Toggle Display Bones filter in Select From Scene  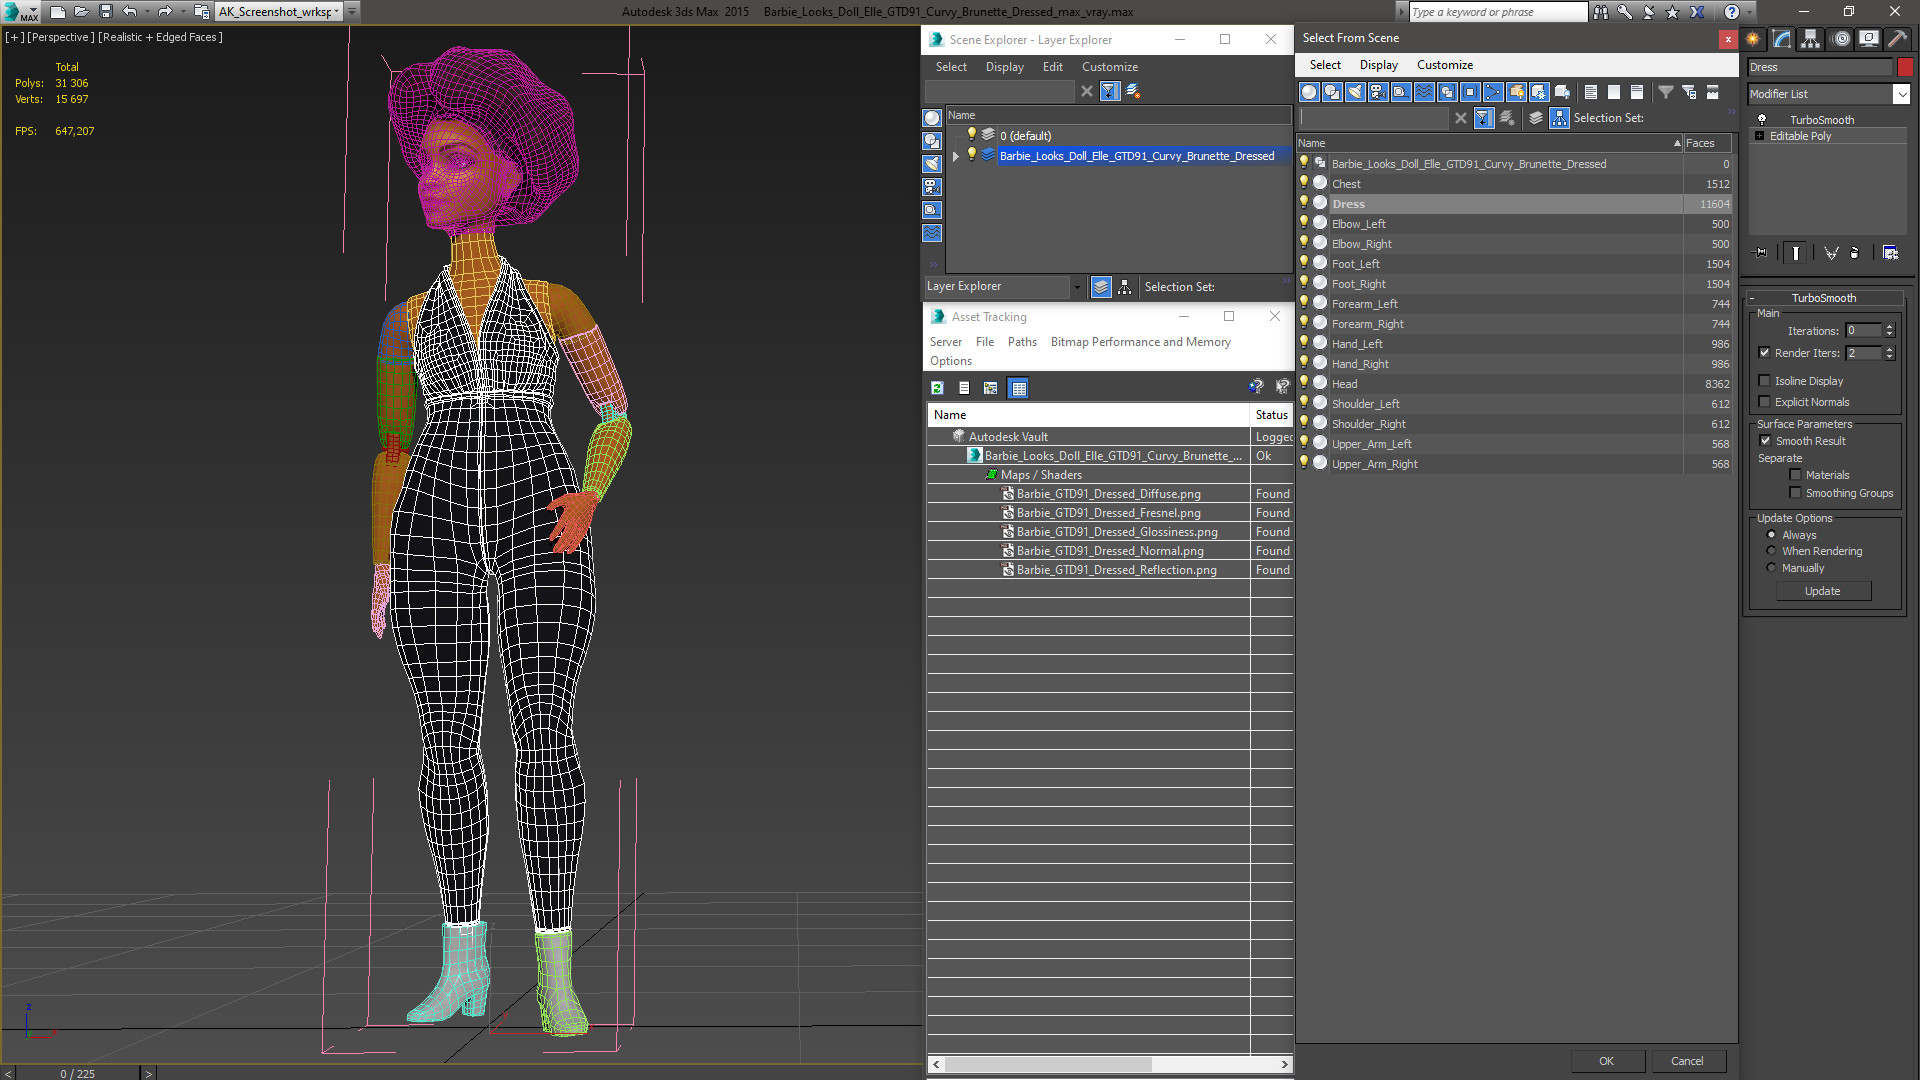click(x=1493, y=92)
